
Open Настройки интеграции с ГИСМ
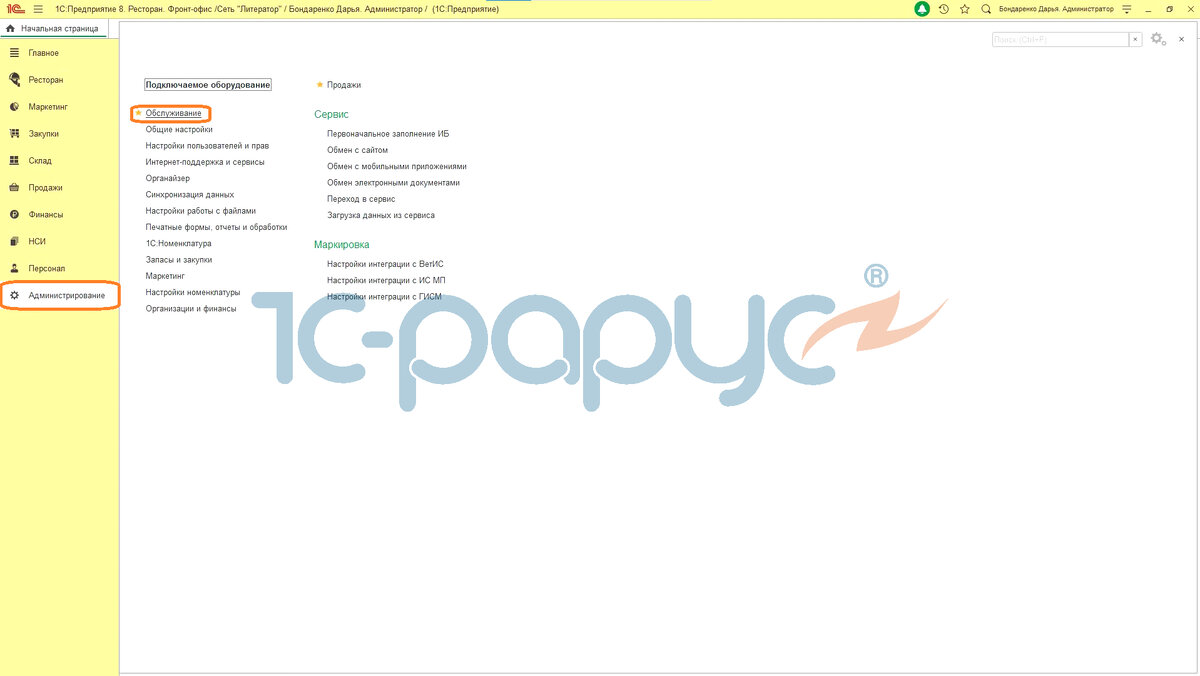pos(384,297)
